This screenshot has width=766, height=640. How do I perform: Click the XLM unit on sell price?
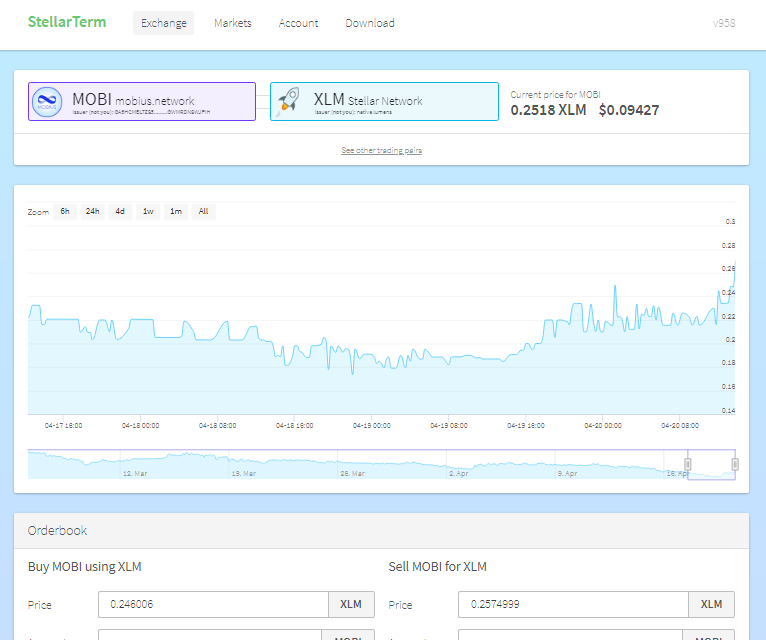(711, 604)
